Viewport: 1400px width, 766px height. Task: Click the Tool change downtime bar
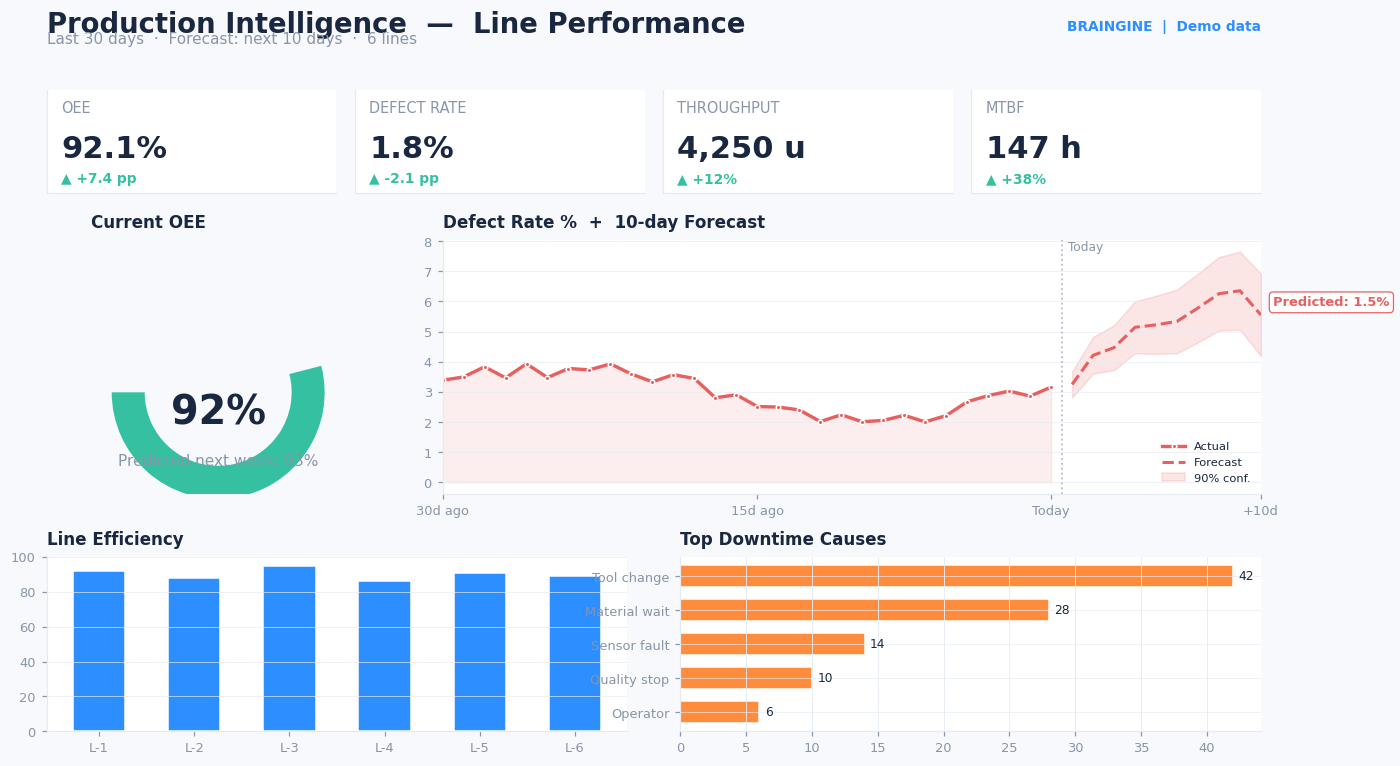[x=956, y=576]
